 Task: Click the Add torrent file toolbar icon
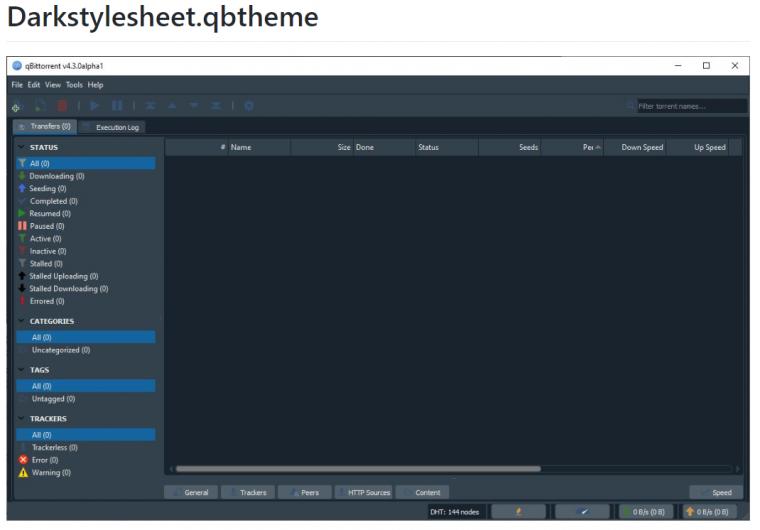pos(40,106)
